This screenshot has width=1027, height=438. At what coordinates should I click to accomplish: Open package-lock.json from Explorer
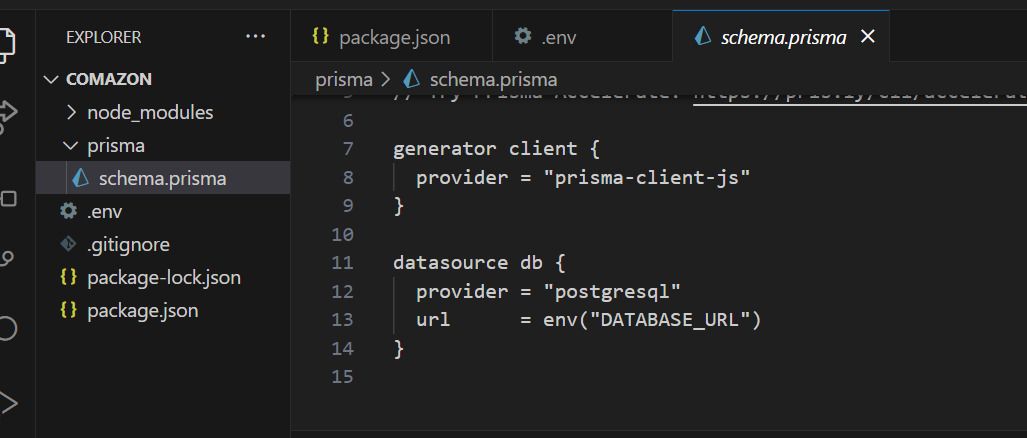click(163, 277)
